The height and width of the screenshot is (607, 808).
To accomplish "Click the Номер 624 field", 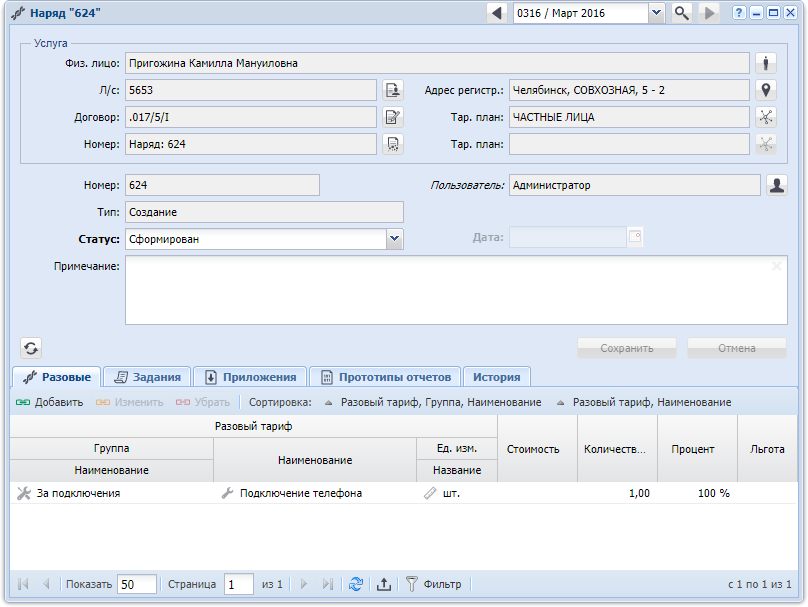I will click(222, 185).
